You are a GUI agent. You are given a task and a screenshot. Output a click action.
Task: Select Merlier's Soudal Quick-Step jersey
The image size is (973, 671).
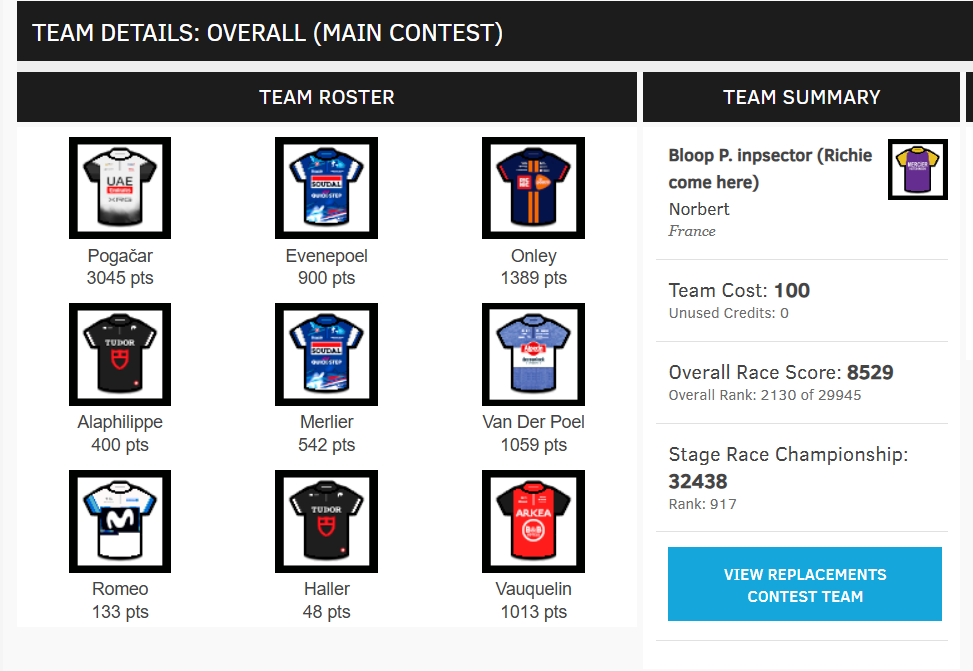pyautogui.click(x=326, y=354)
